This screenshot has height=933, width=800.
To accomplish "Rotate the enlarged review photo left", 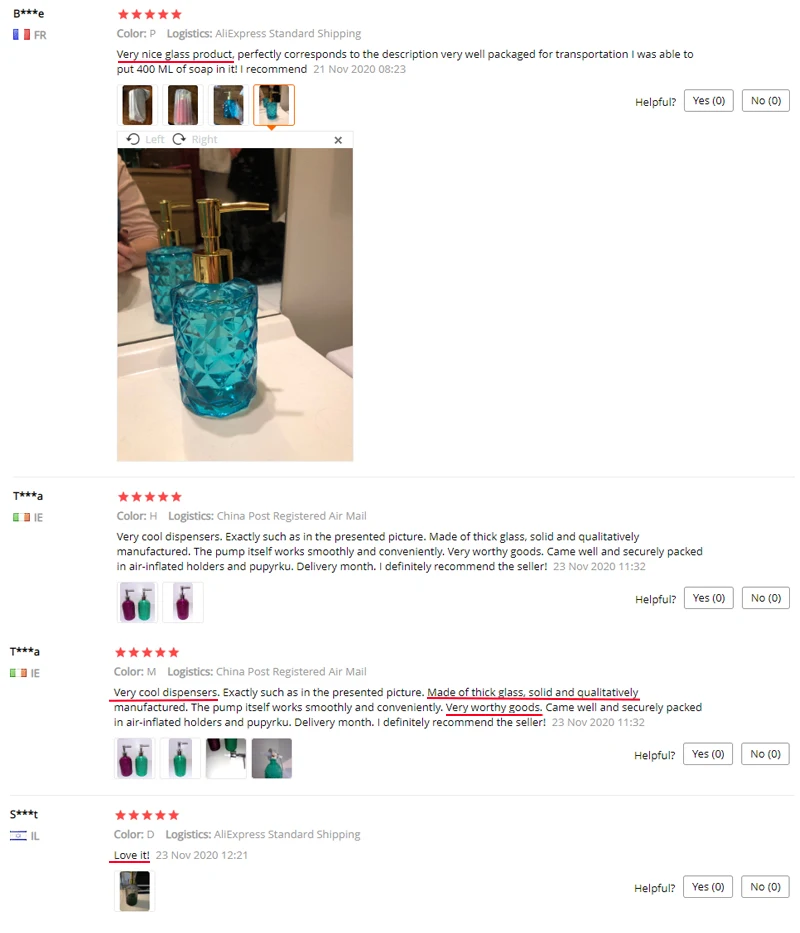I will click(145, 139).
